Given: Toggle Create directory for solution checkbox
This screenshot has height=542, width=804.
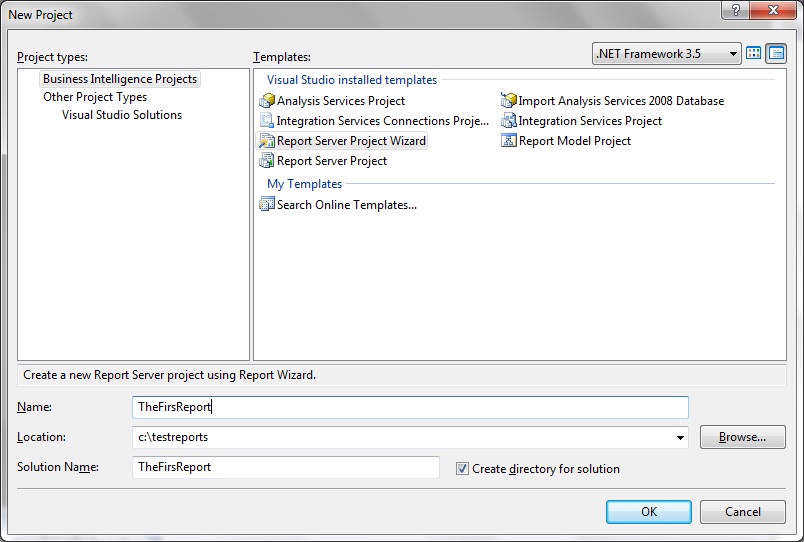Looking at the screenshot, I should click(x=462, y=468).
